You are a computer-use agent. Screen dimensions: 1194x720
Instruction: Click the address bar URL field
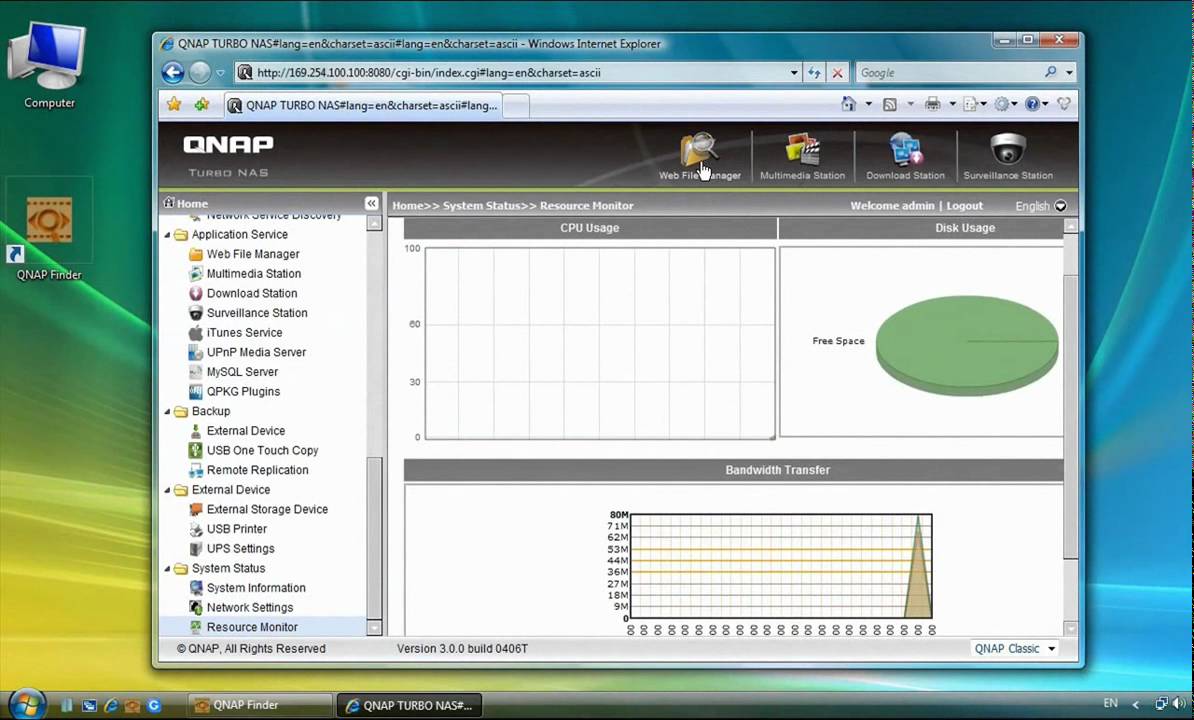tap(512, 72)
